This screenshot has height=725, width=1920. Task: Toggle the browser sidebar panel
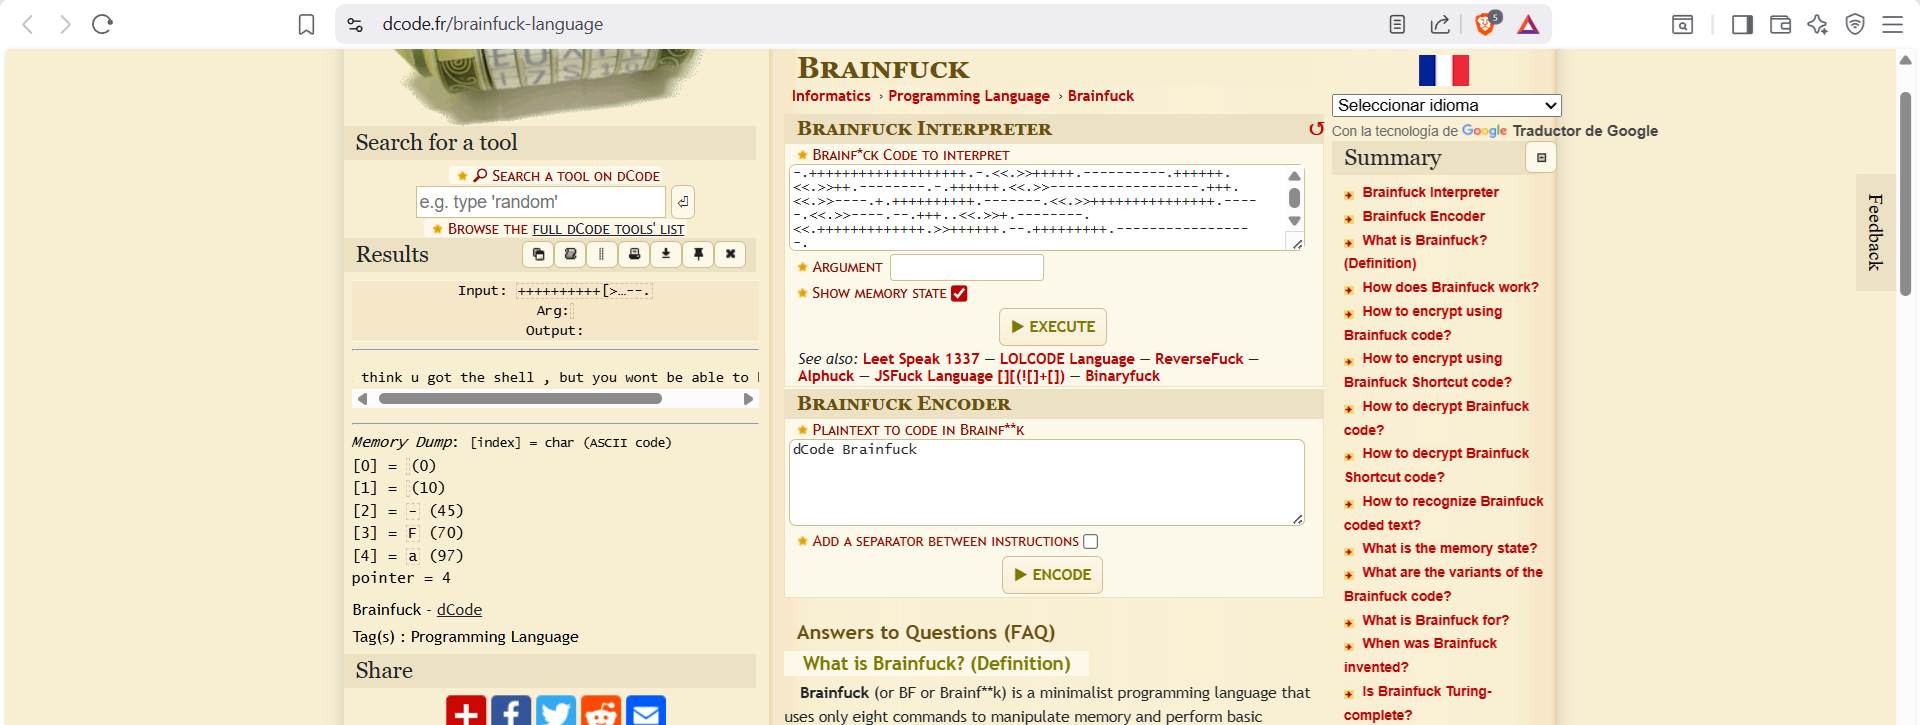1742,24
